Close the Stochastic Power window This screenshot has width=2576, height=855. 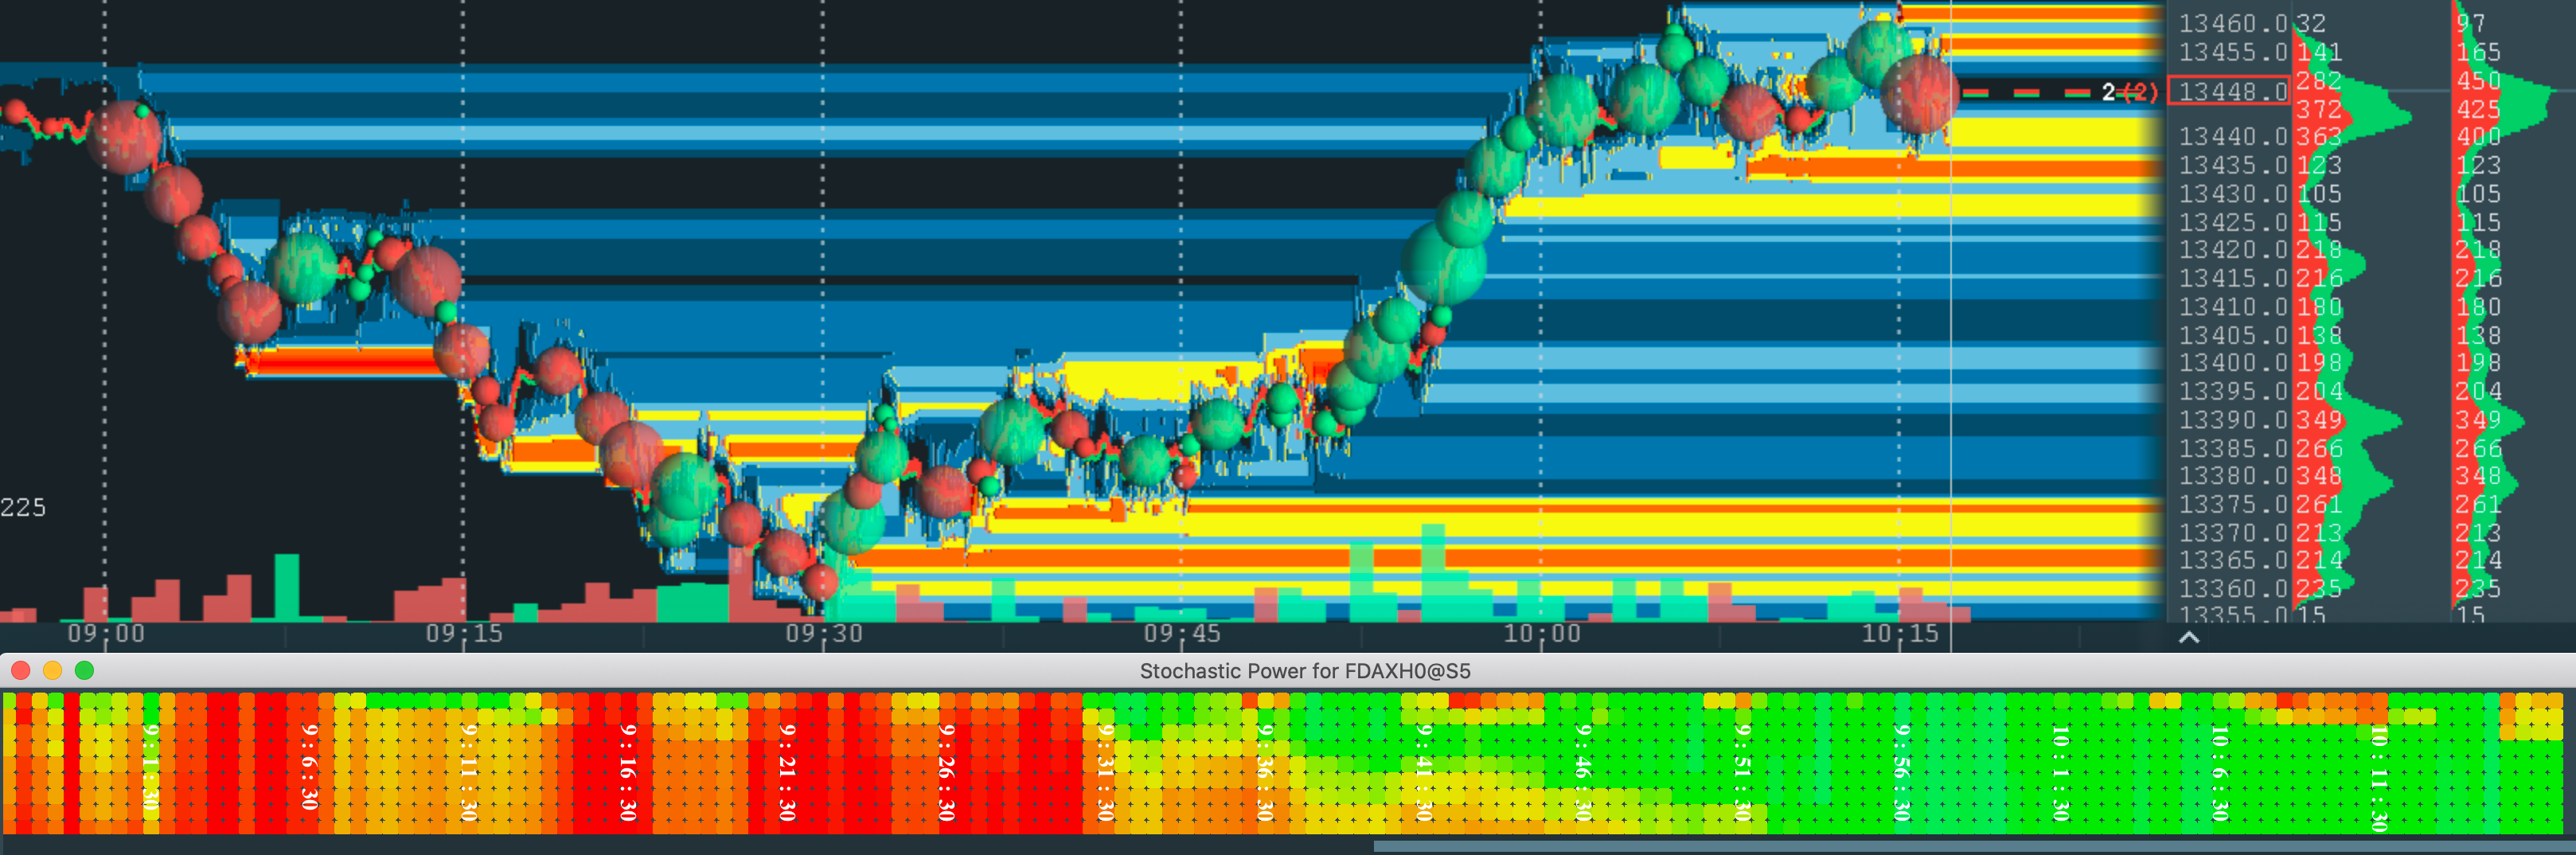tap(21, 671)
